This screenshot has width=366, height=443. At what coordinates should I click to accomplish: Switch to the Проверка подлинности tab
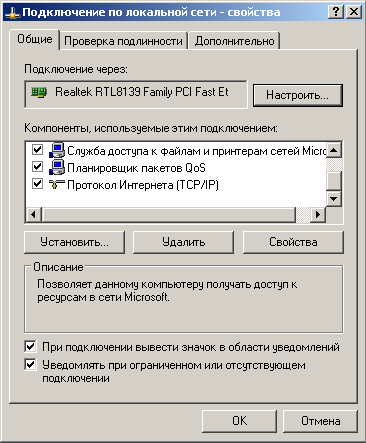click(123, 41)
